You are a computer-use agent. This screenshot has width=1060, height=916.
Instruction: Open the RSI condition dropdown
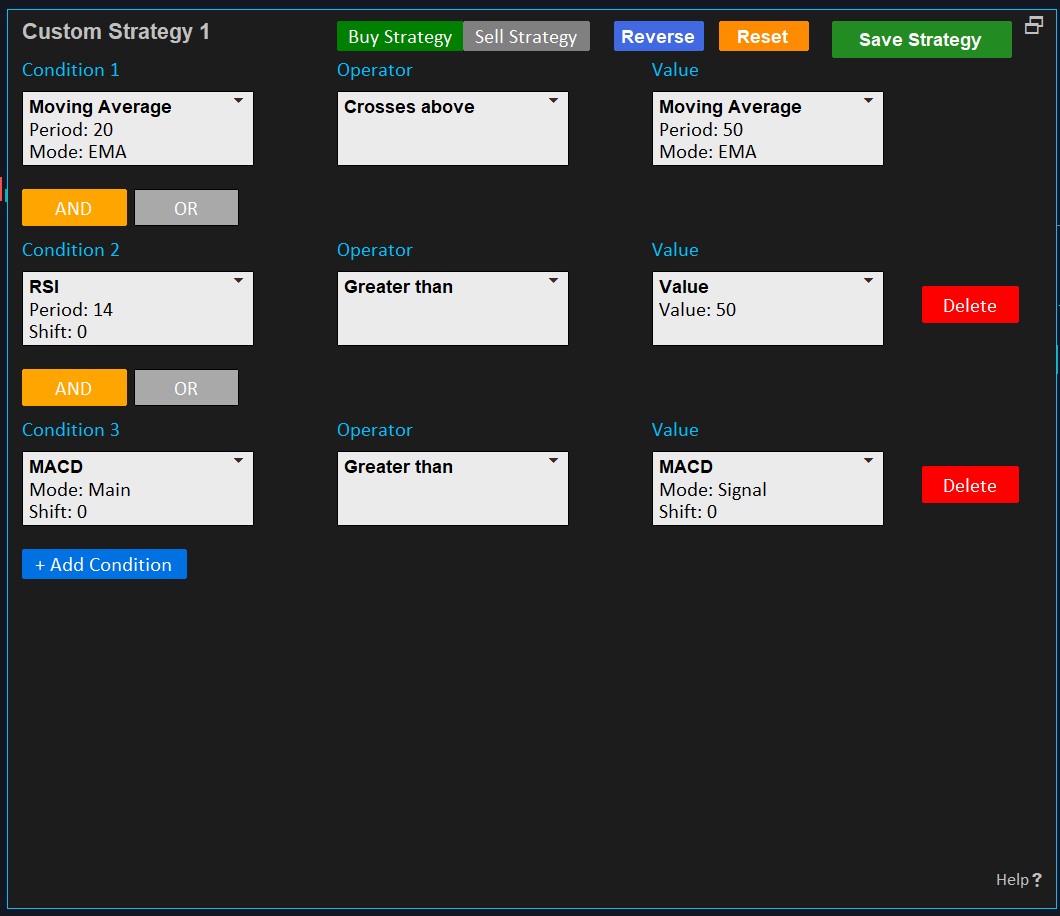138,309
